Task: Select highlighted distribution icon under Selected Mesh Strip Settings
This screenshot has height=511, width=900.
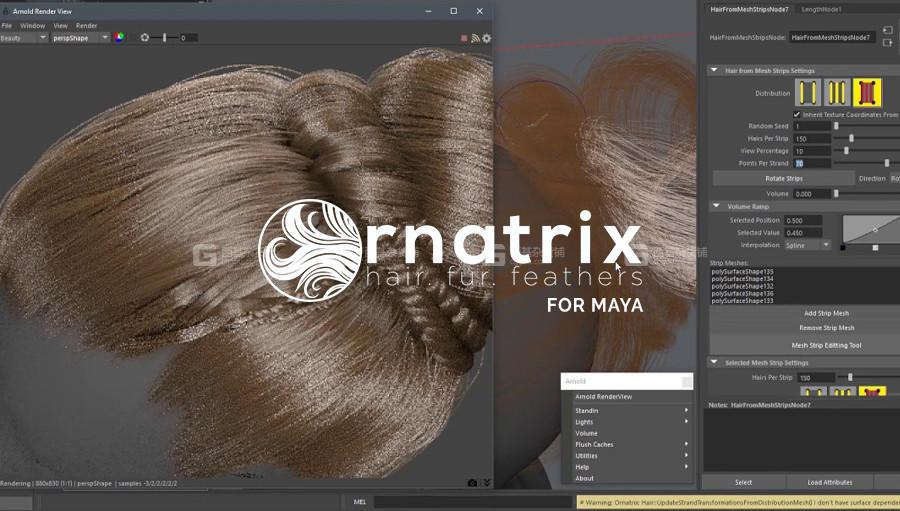Action: 872,391
